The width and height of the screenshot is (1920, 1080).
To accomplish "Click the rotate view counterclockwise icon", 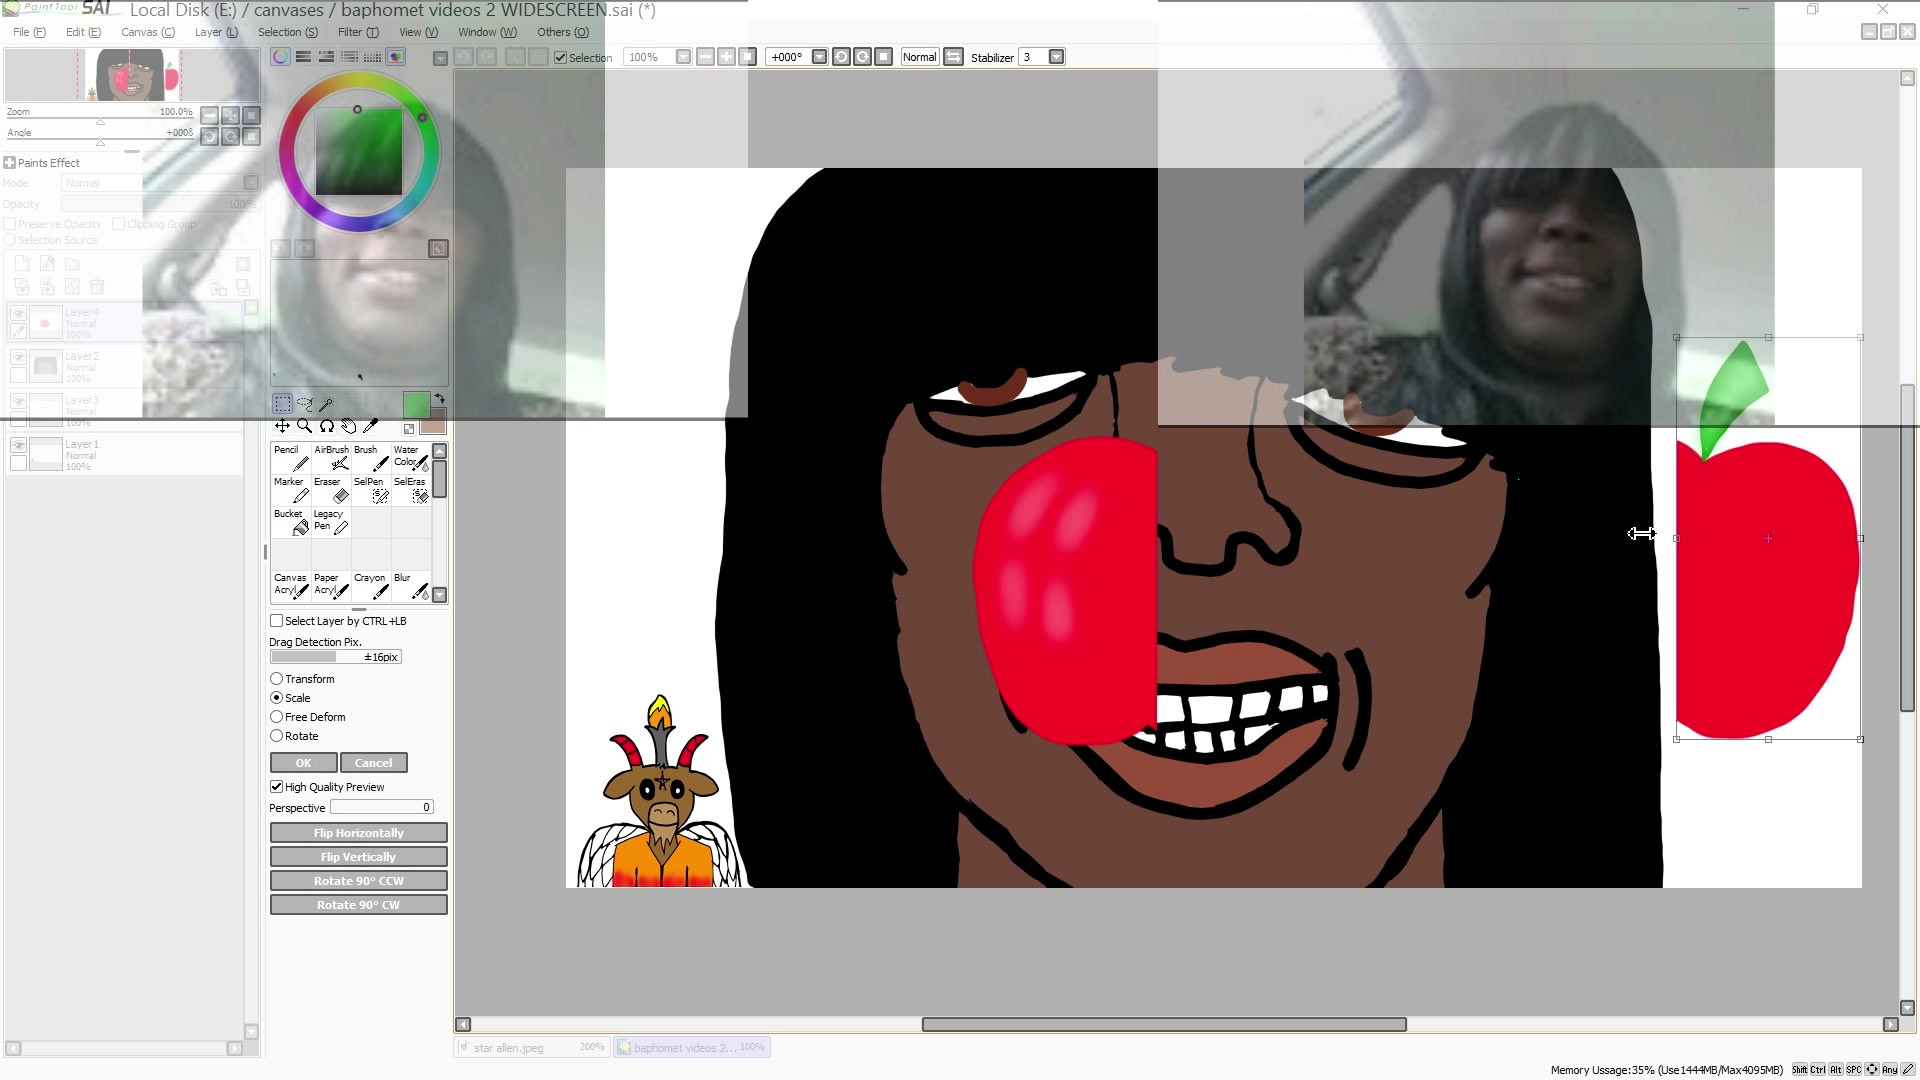I will pos(841,57).
